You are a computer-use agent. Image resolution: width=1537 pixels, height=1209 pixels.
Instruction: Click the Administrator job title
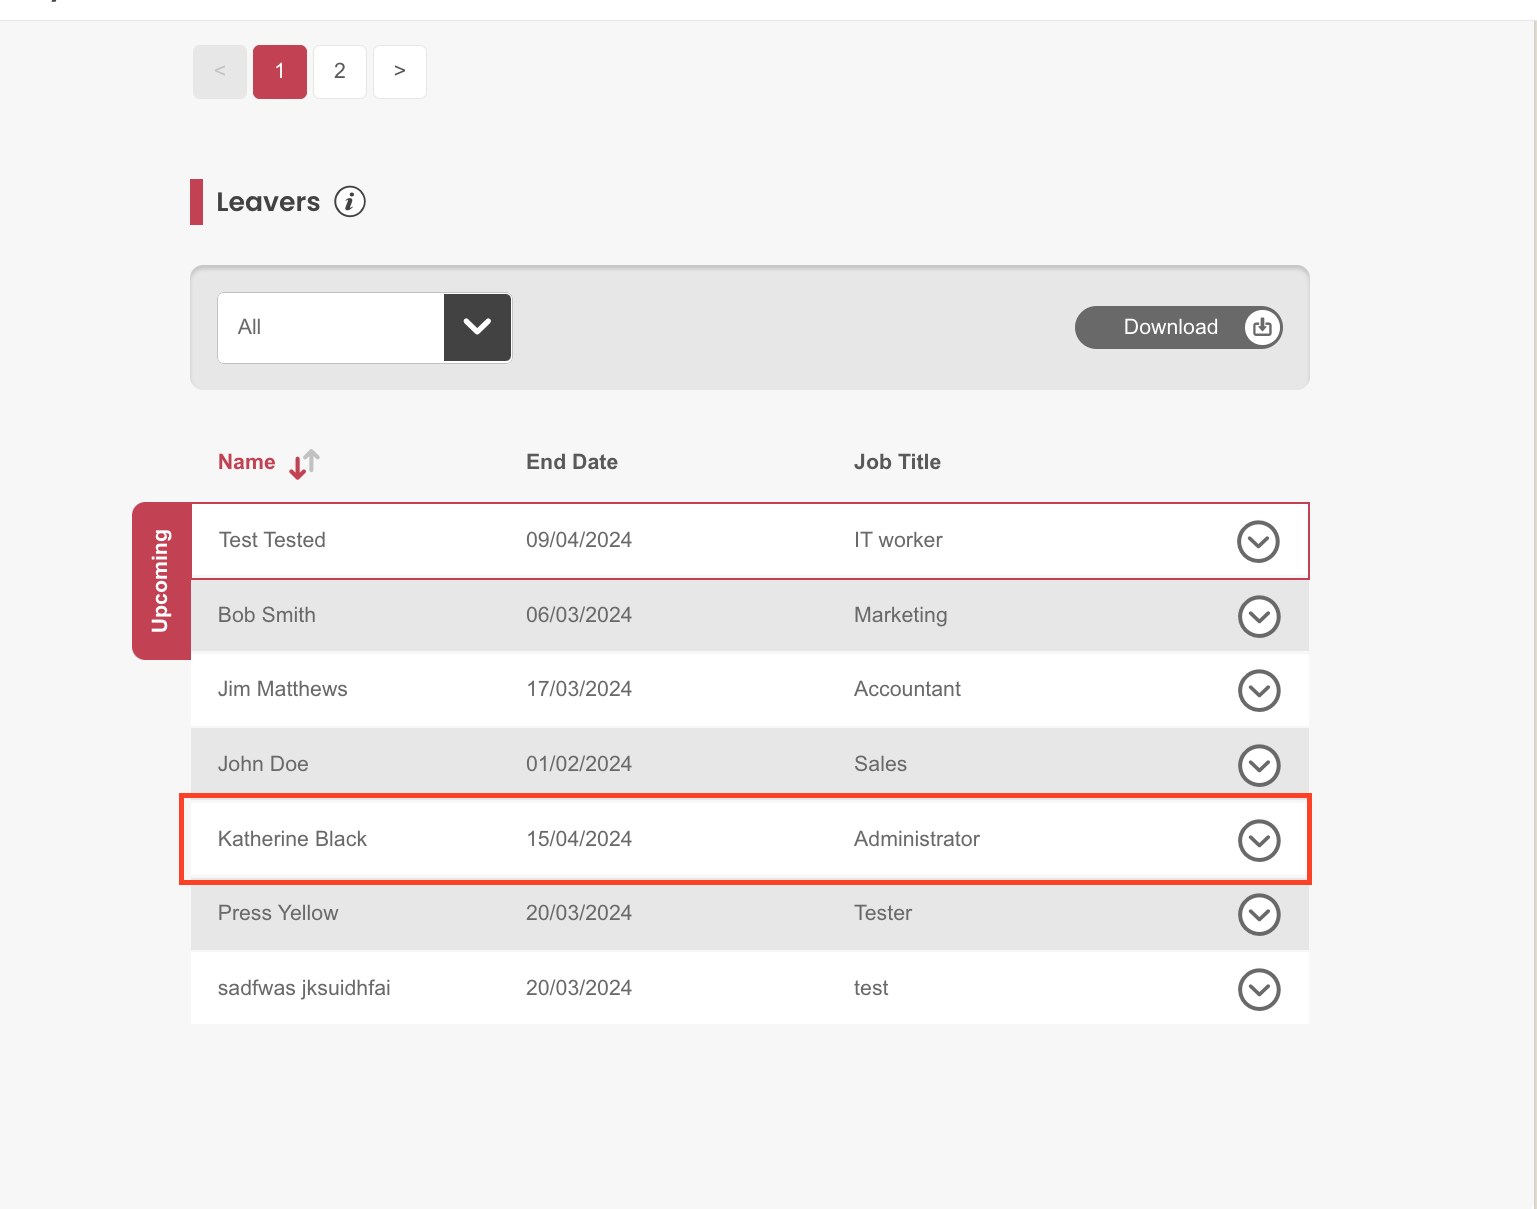pyautogui.click(x=917, y=839)
